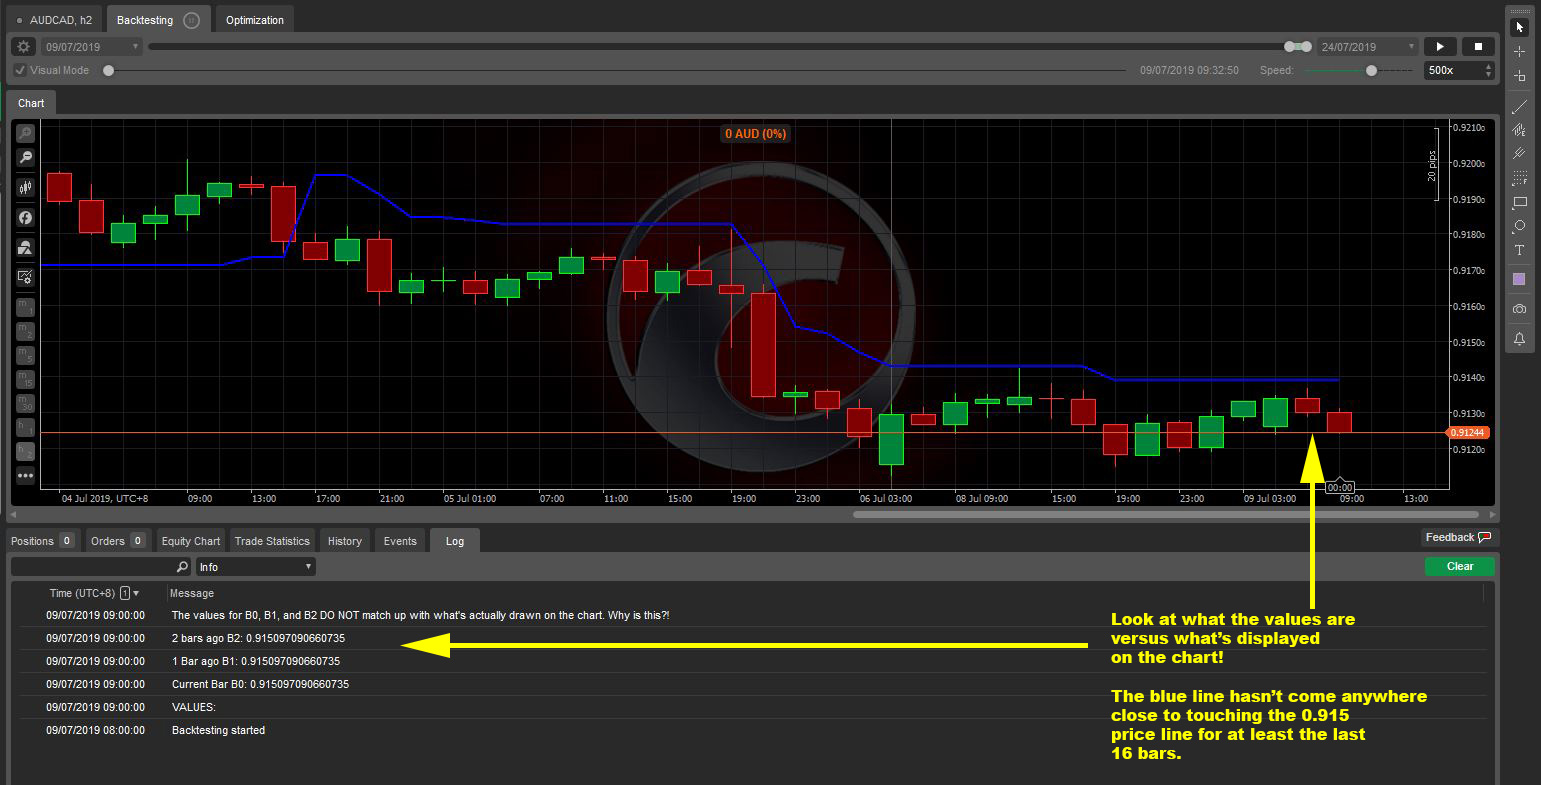Take a chart snapshot with camera icon
1541x785 pixels.
click(1519, 310)
